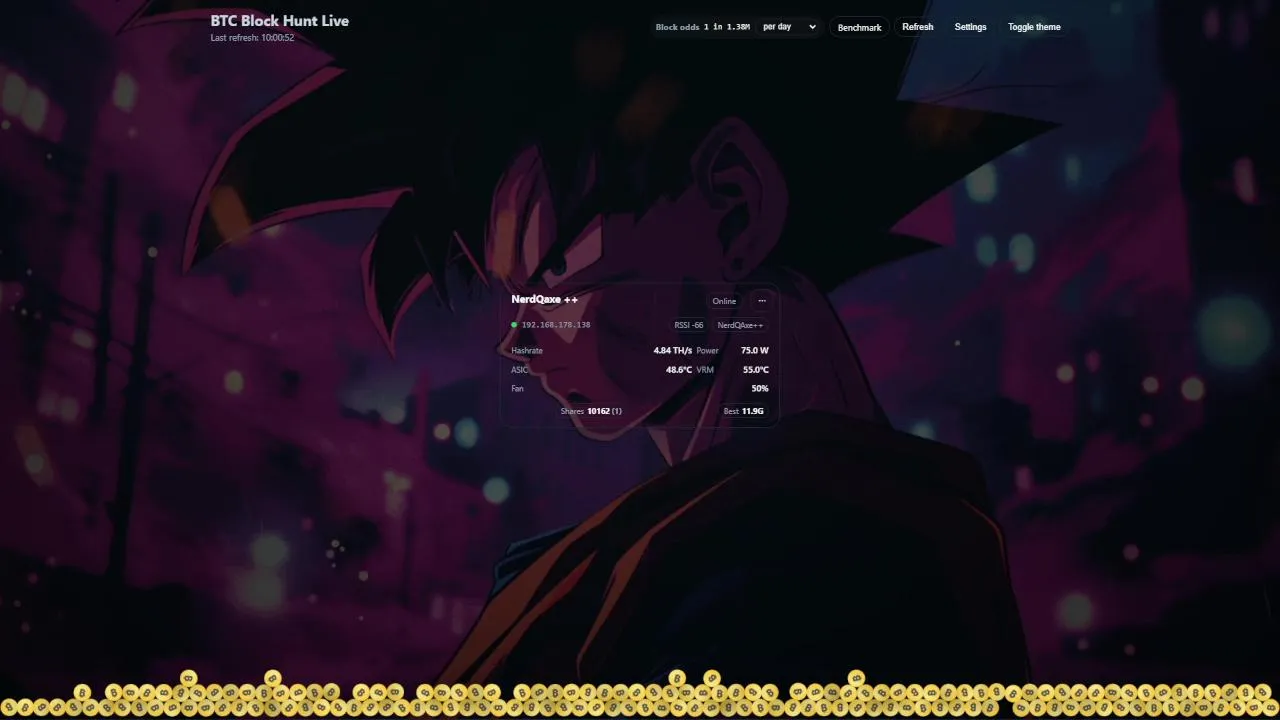Run the Benchmark

[x=859, y=27]
